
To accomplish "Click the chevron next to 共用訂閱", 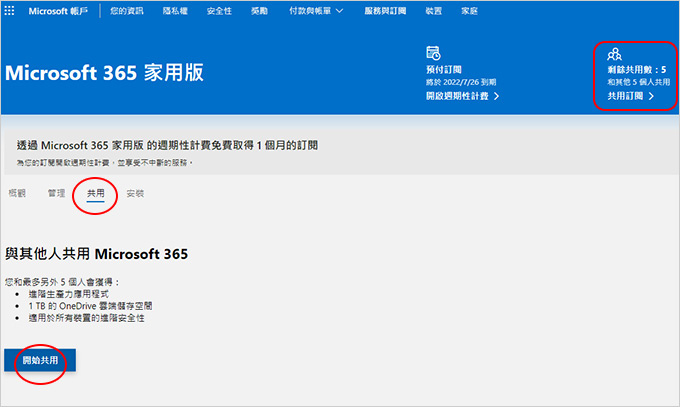I will click(x=651, y=96).
